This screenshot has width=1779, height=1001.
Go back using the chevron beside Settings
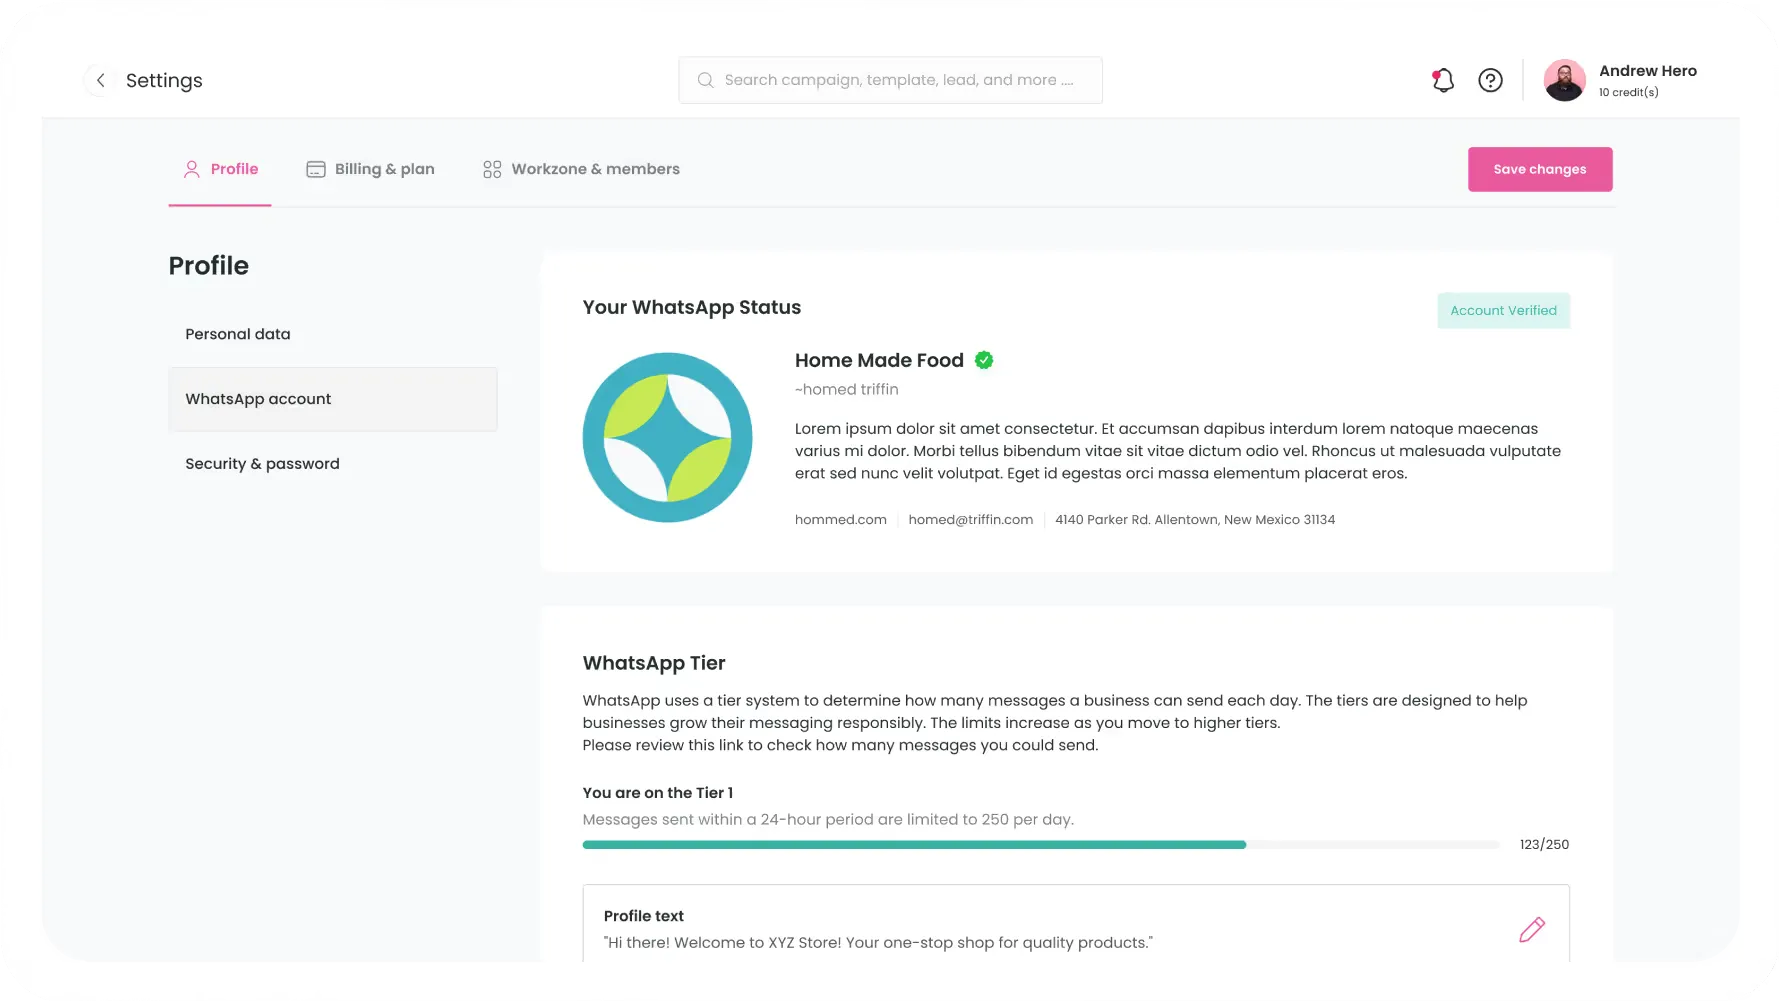point(100,80)
